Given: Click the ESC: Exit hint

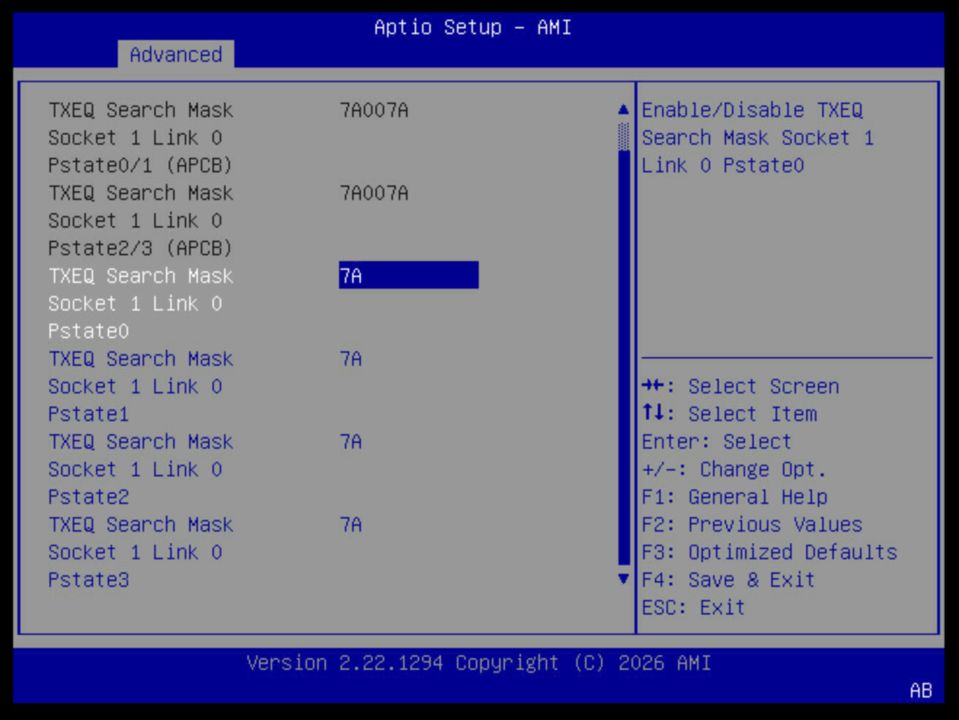Looking at the screenshot, I should [694, 607].
